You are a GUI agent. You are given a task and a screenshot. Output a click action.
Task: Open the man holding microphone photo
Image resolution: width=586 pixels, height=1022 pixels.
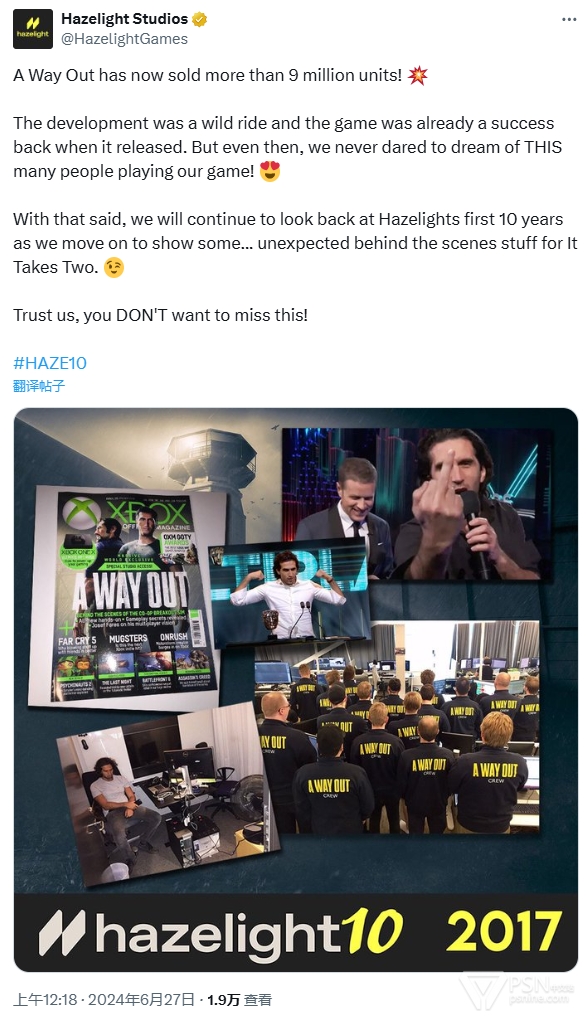pos(417,502)
